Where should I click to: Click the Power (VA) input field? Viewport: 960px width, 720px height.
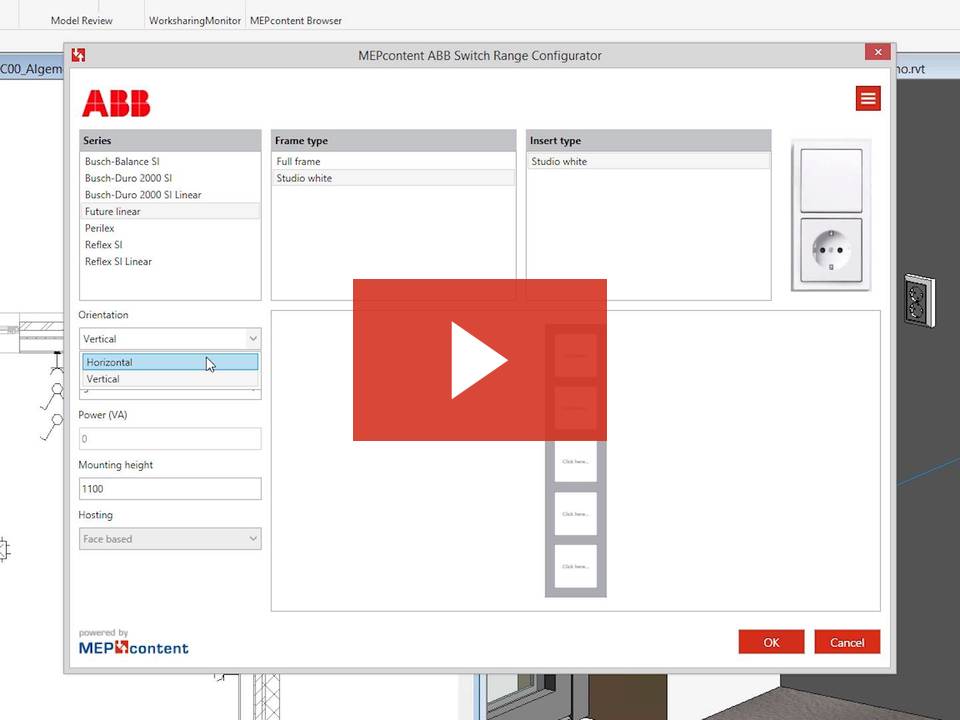170,438
